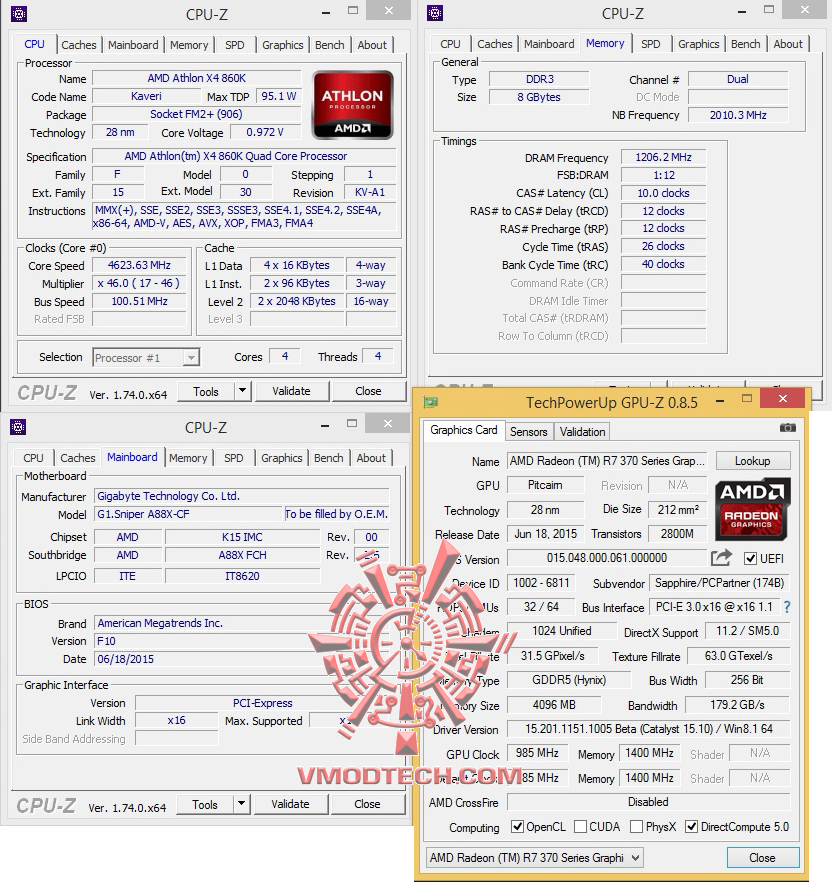Viewport: 832px width, 882px height.
Task: Maximize the top-left CPU-Z window
Action: 353,11
